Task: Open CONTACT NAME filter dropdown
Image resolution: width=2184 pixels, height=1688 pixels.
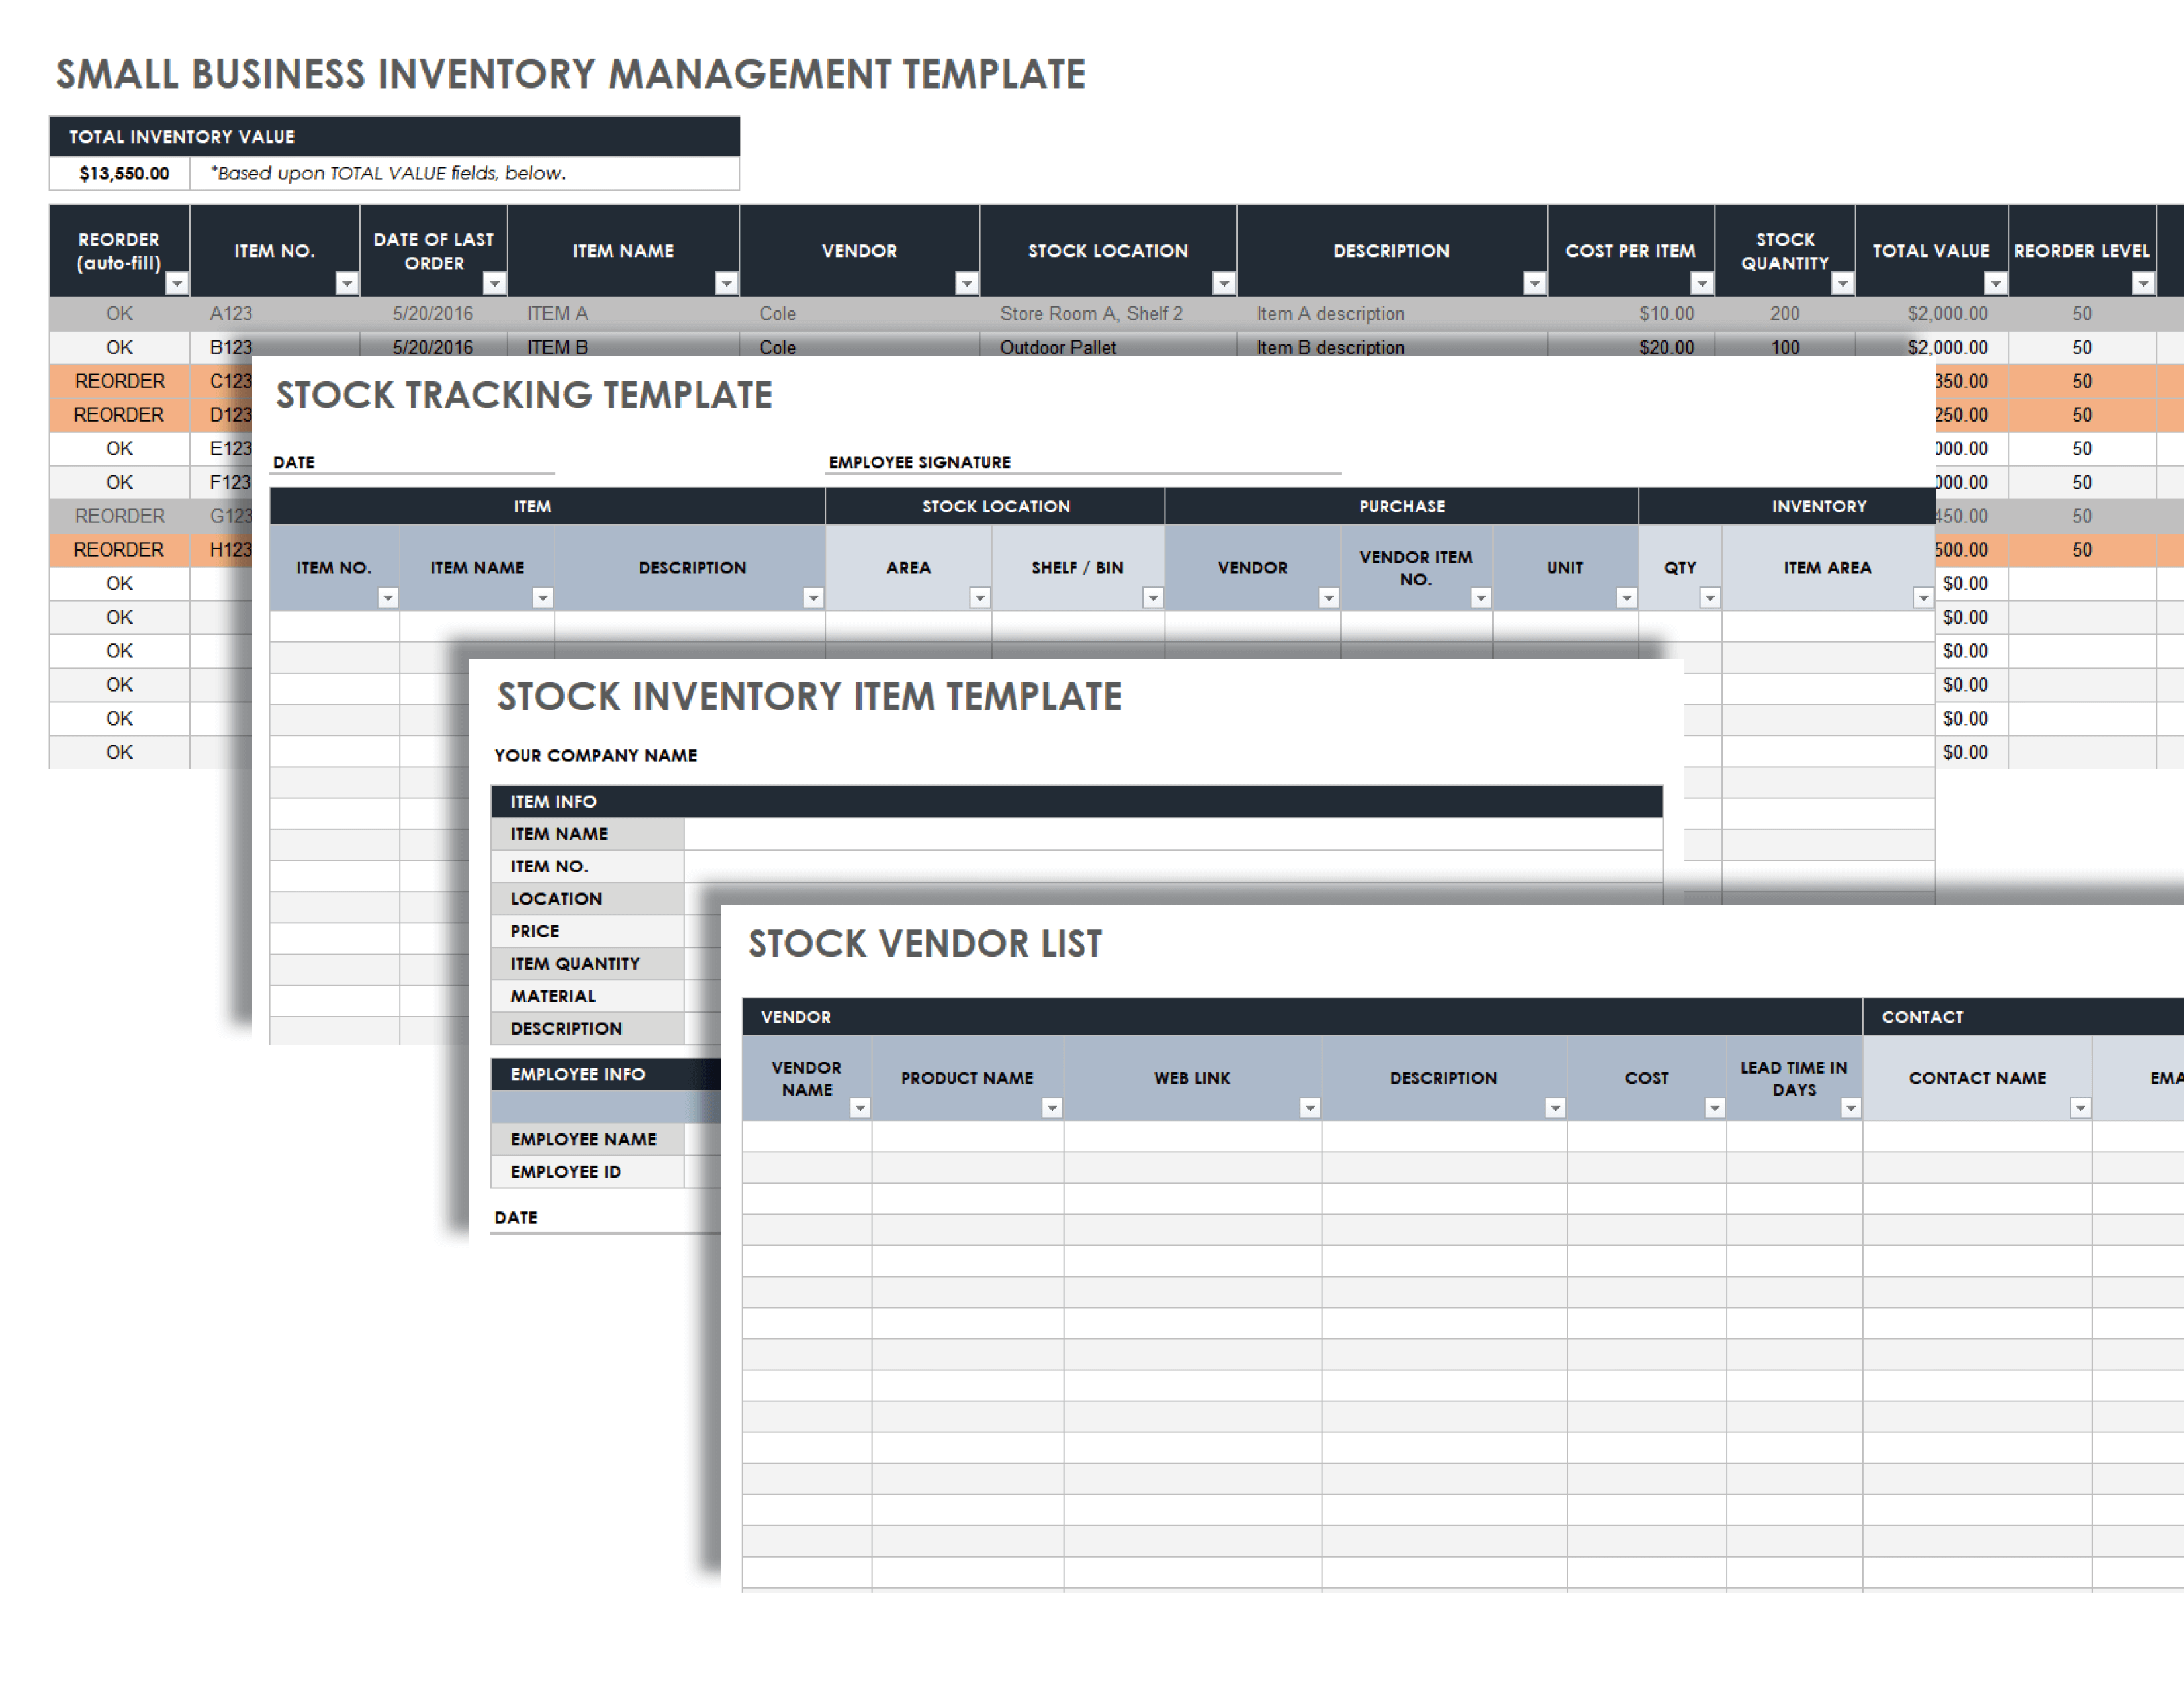Action: [x=2080, y=1108]
